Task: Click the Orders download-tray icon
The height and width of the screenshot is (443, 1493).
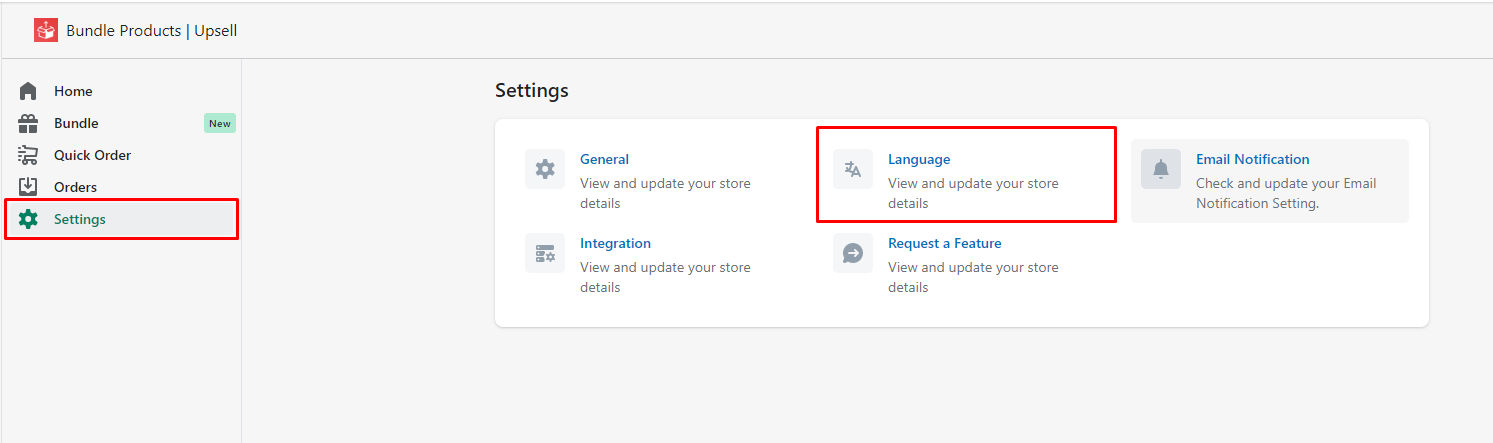Action: coord(28,187)
